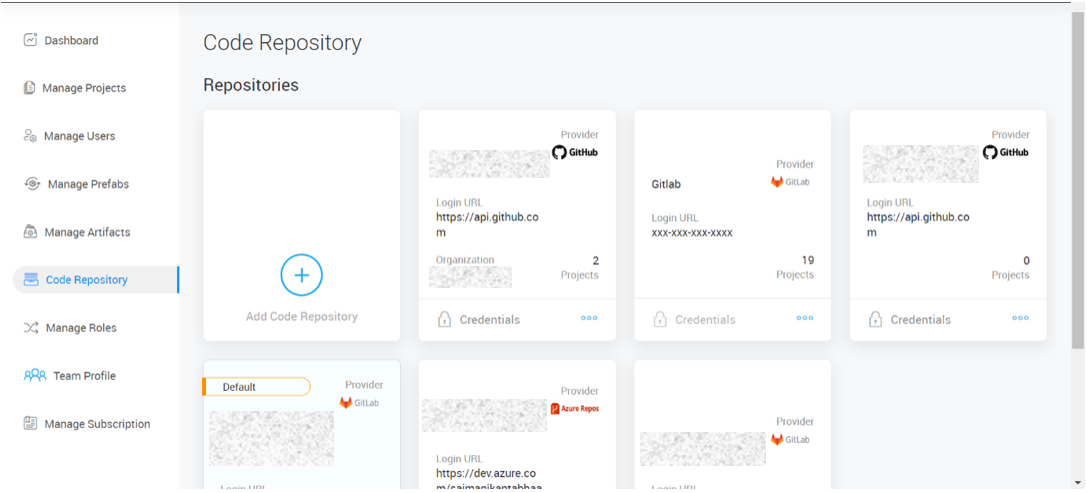Click Credentials on the 0 Projects card
The height and width of the screenshot is (493, 1087).
point(920,320)
